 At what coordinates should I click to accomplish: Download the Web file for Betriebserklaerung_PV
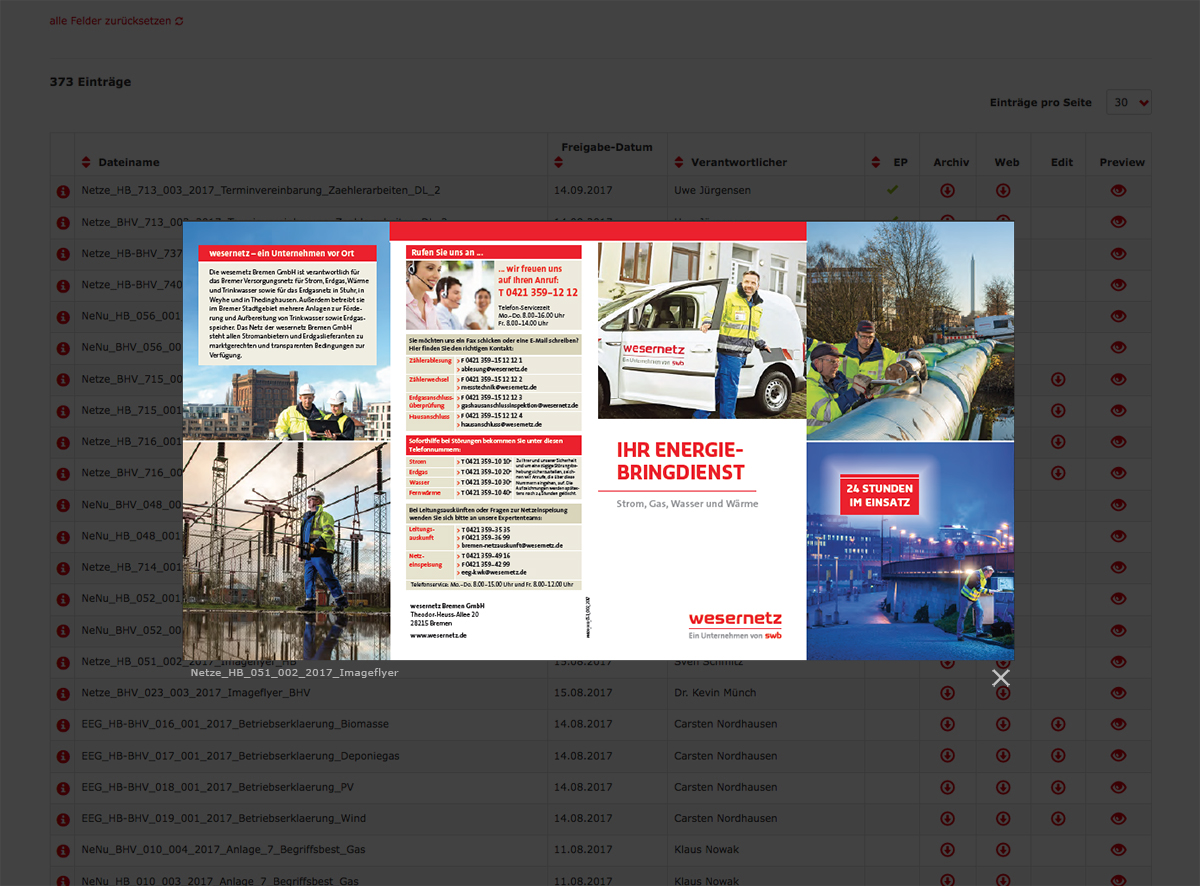pyautogui.click(x=1003, y=788)
